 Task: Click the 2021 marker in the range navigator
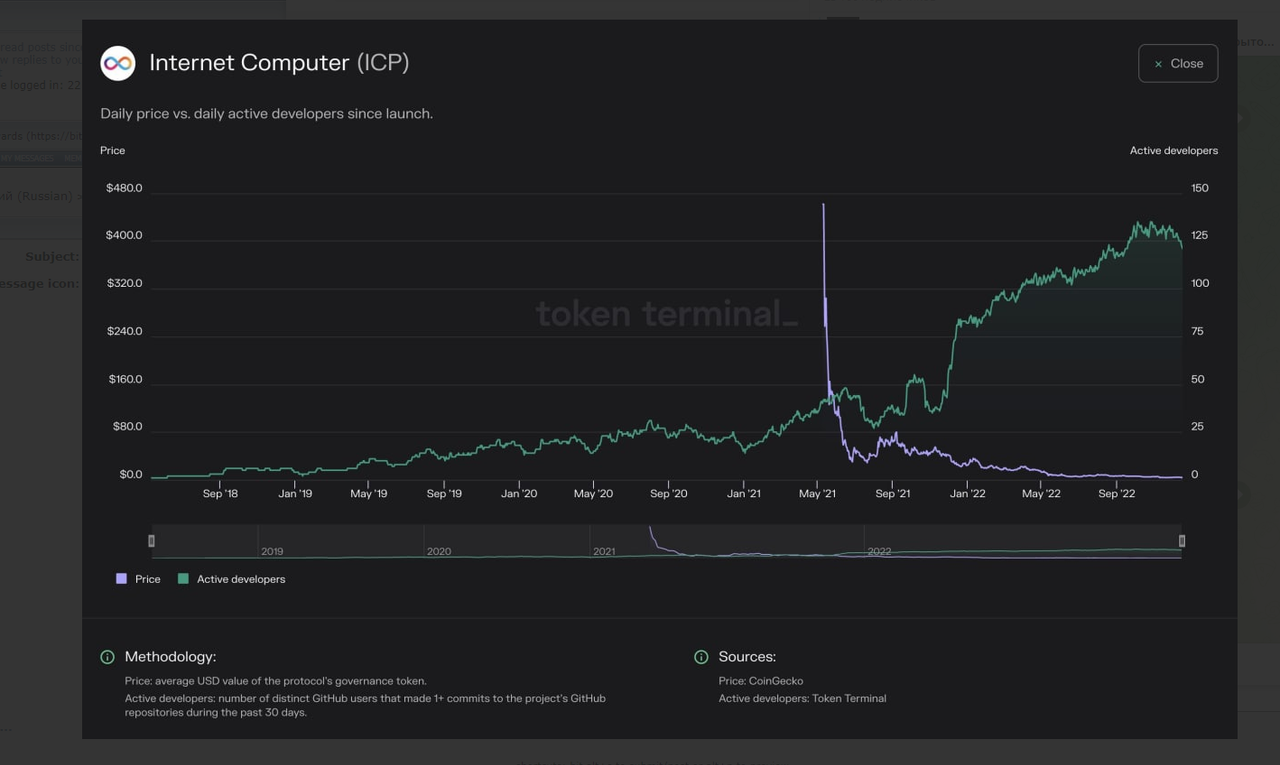point(604,552)
